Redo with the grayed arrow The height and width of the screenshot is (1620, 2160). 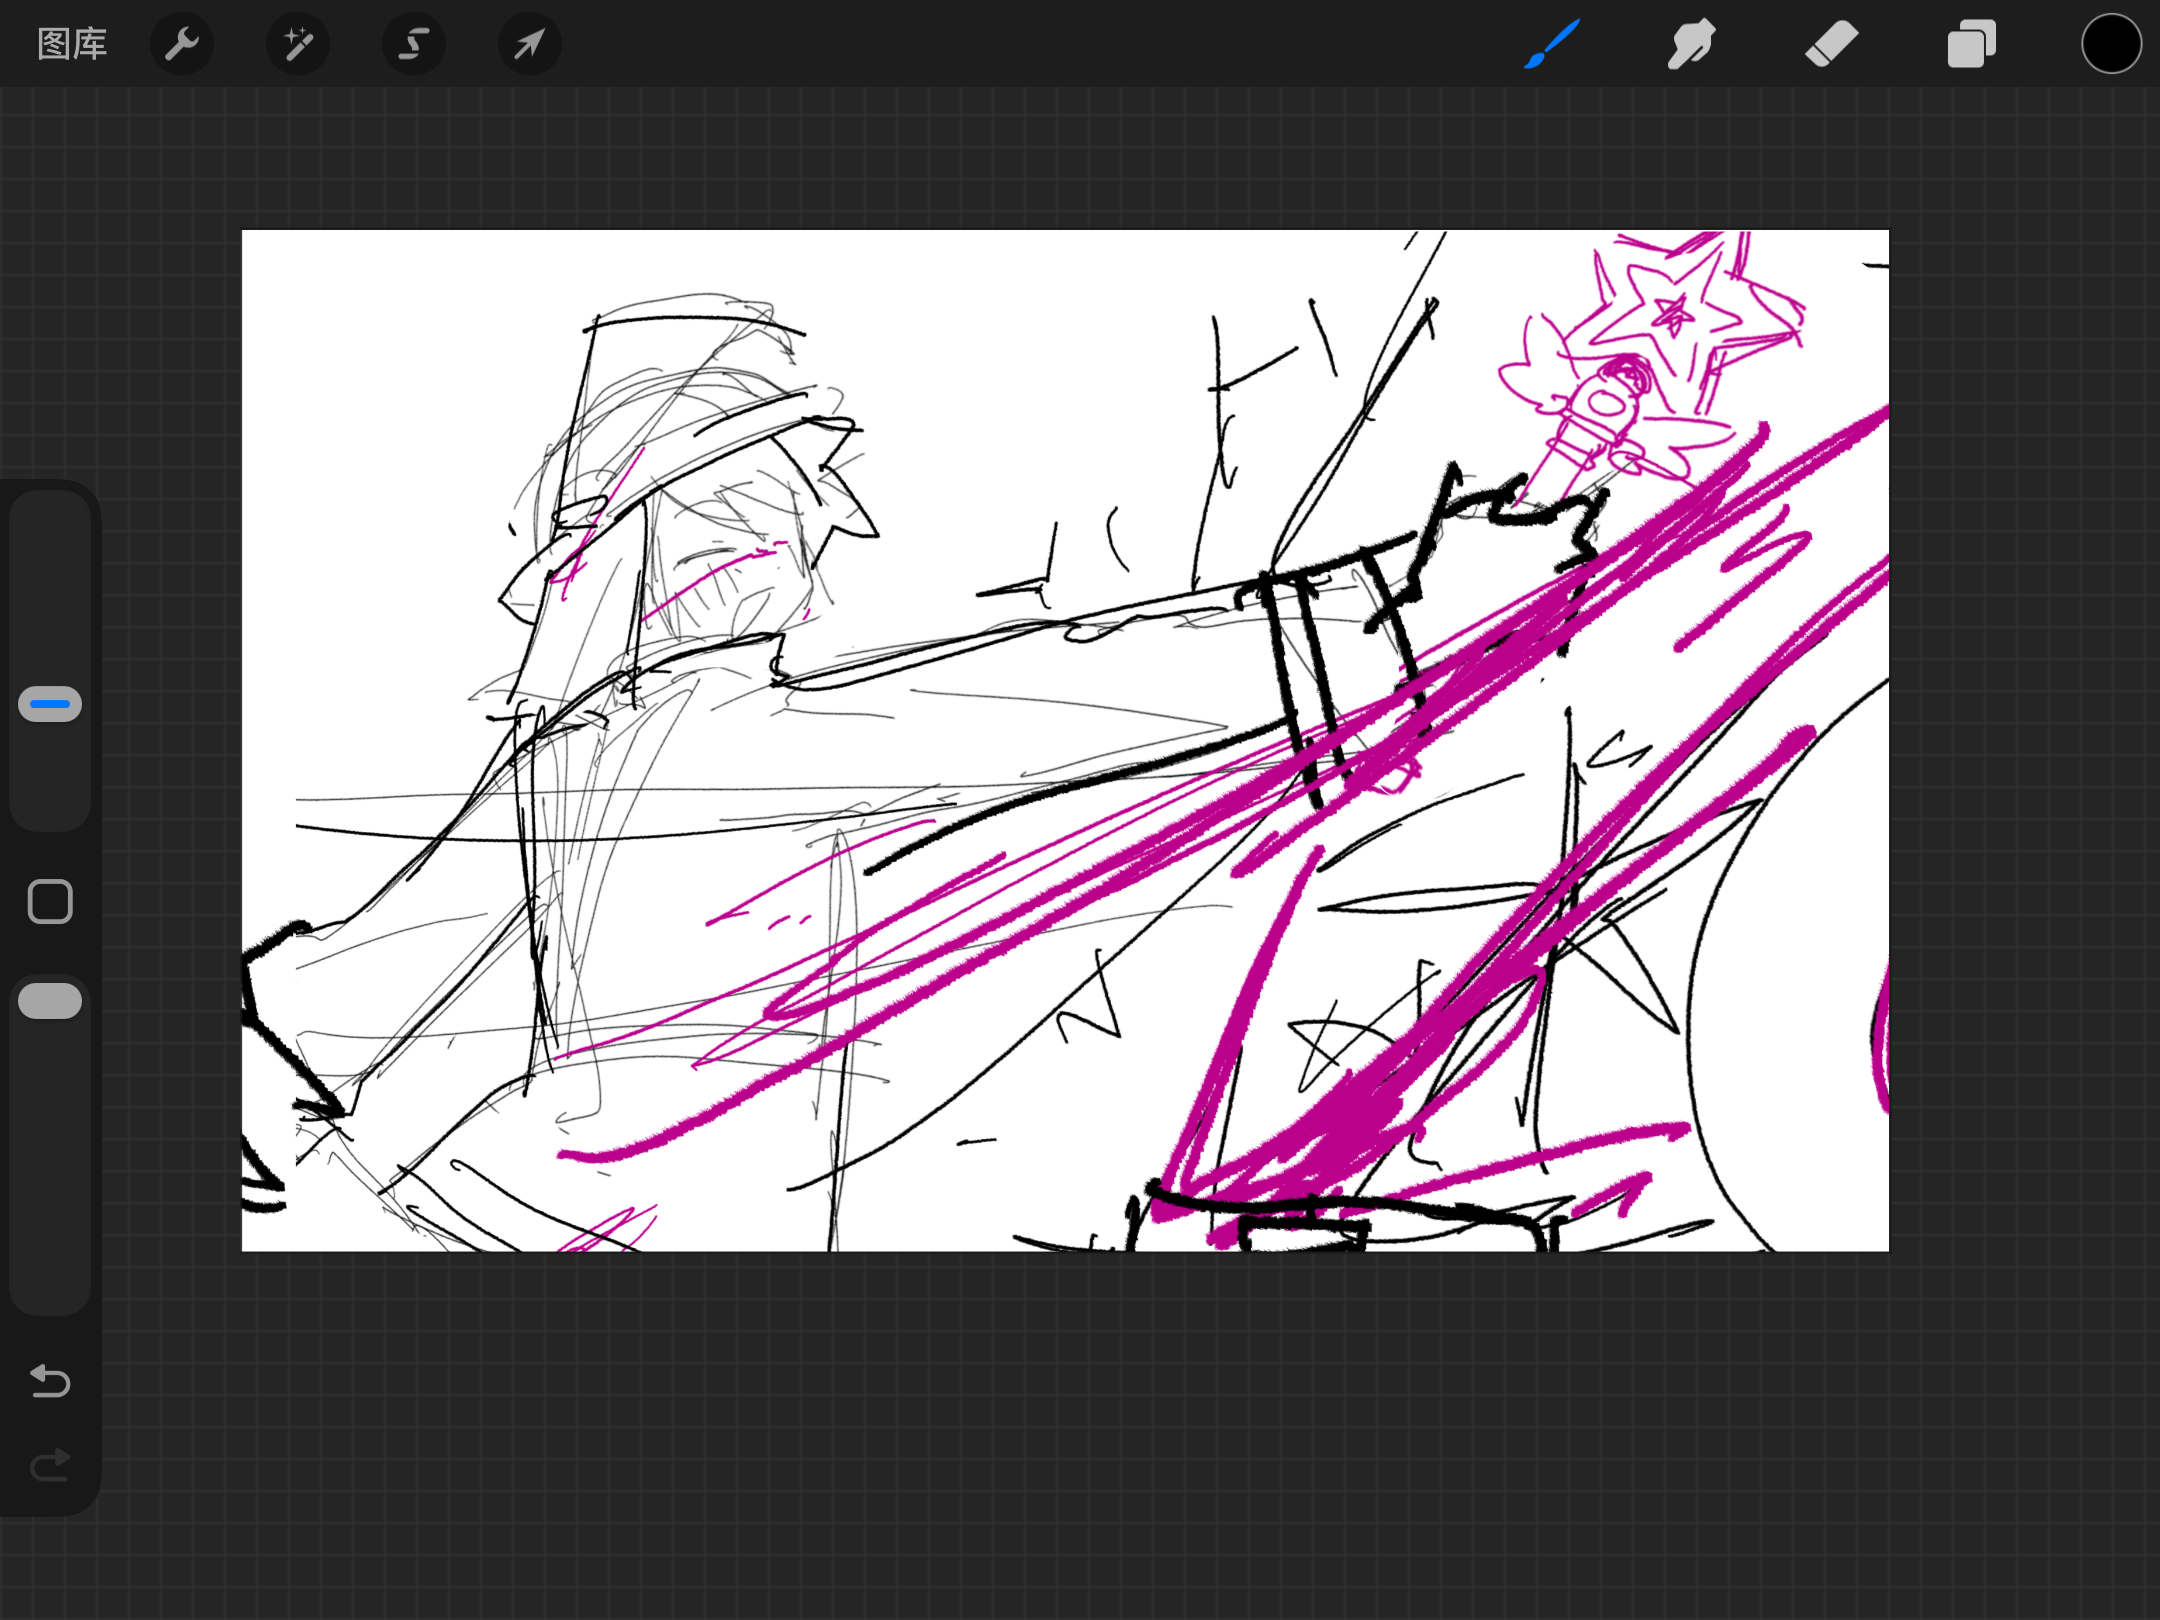(50, 1466)
